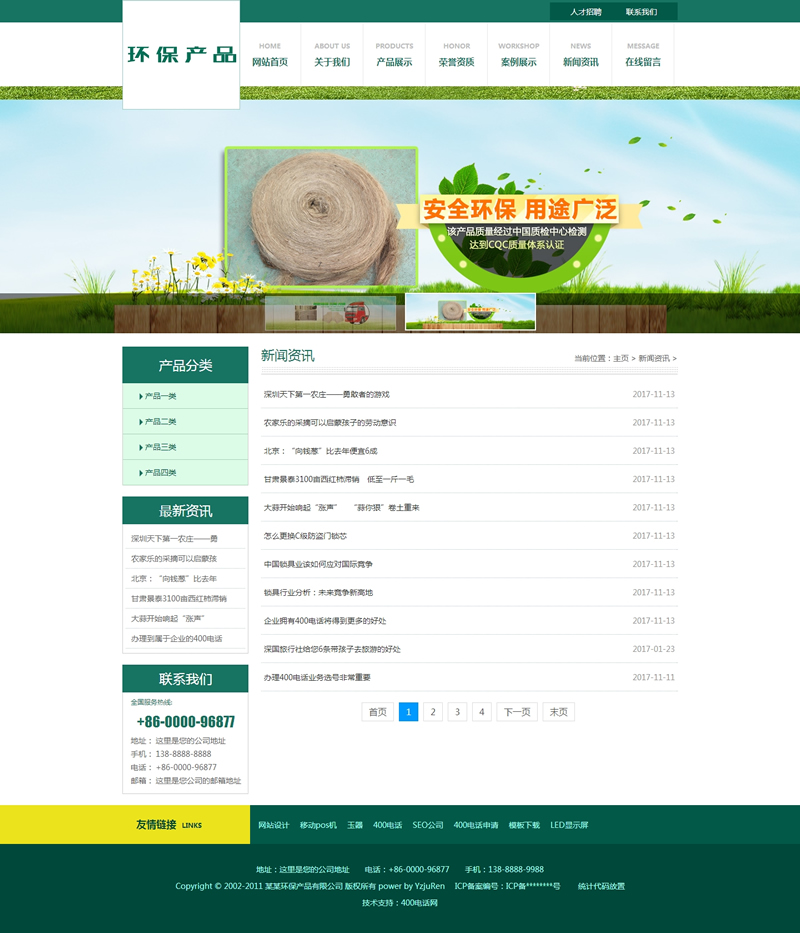Click the 联系我们 top link
Screen dimensions: 800x933
pos(641,12)
